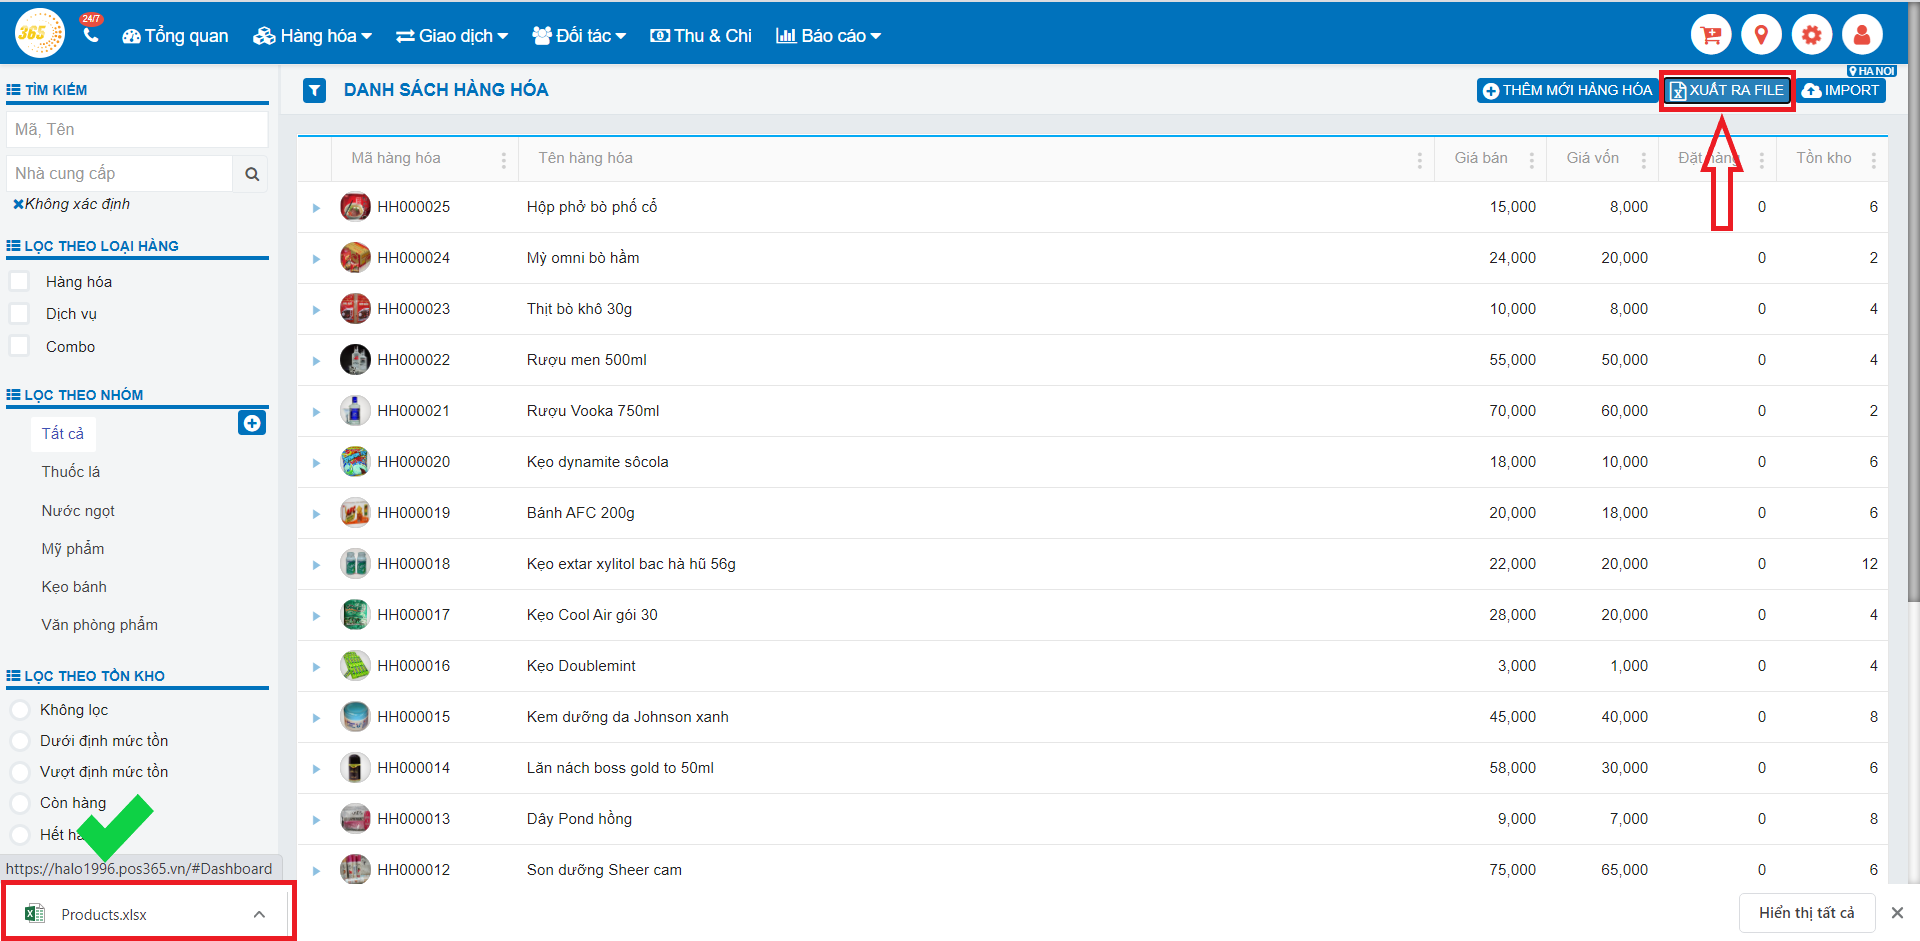Add new product group with plus icon

coord(252,423)
